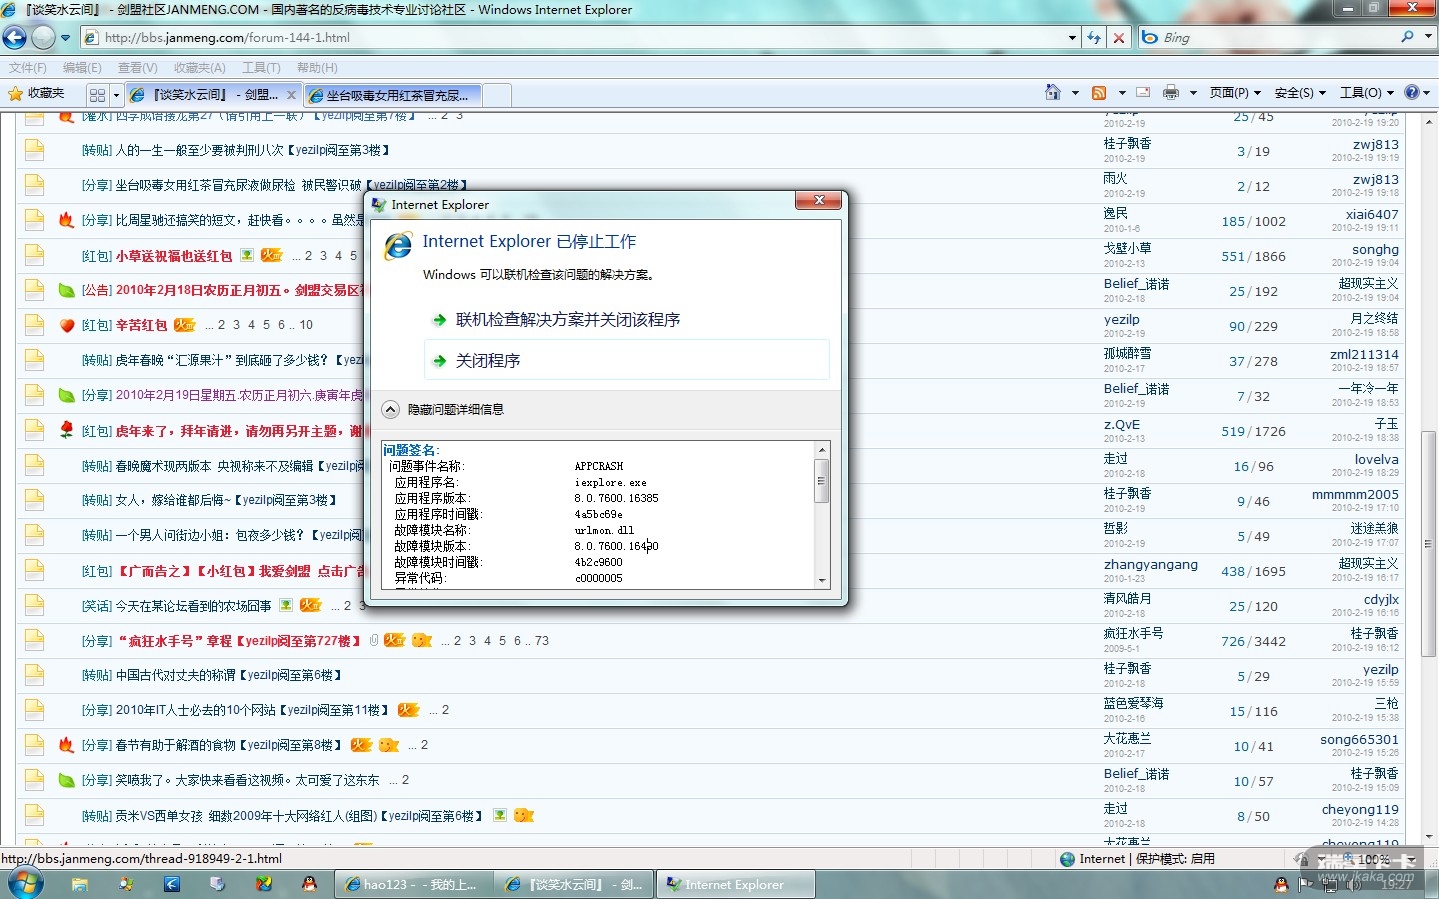This screenshot has width=1439, height=899.
Task: Open the search provider dropdown beside Bing
Action: [1428, 37]
